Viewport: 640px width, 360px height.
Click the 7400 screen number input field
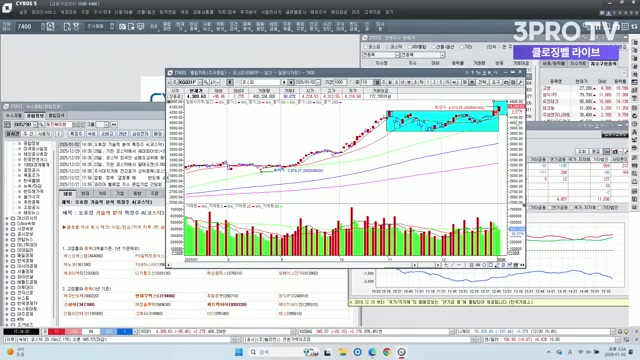tap(28, 27)
